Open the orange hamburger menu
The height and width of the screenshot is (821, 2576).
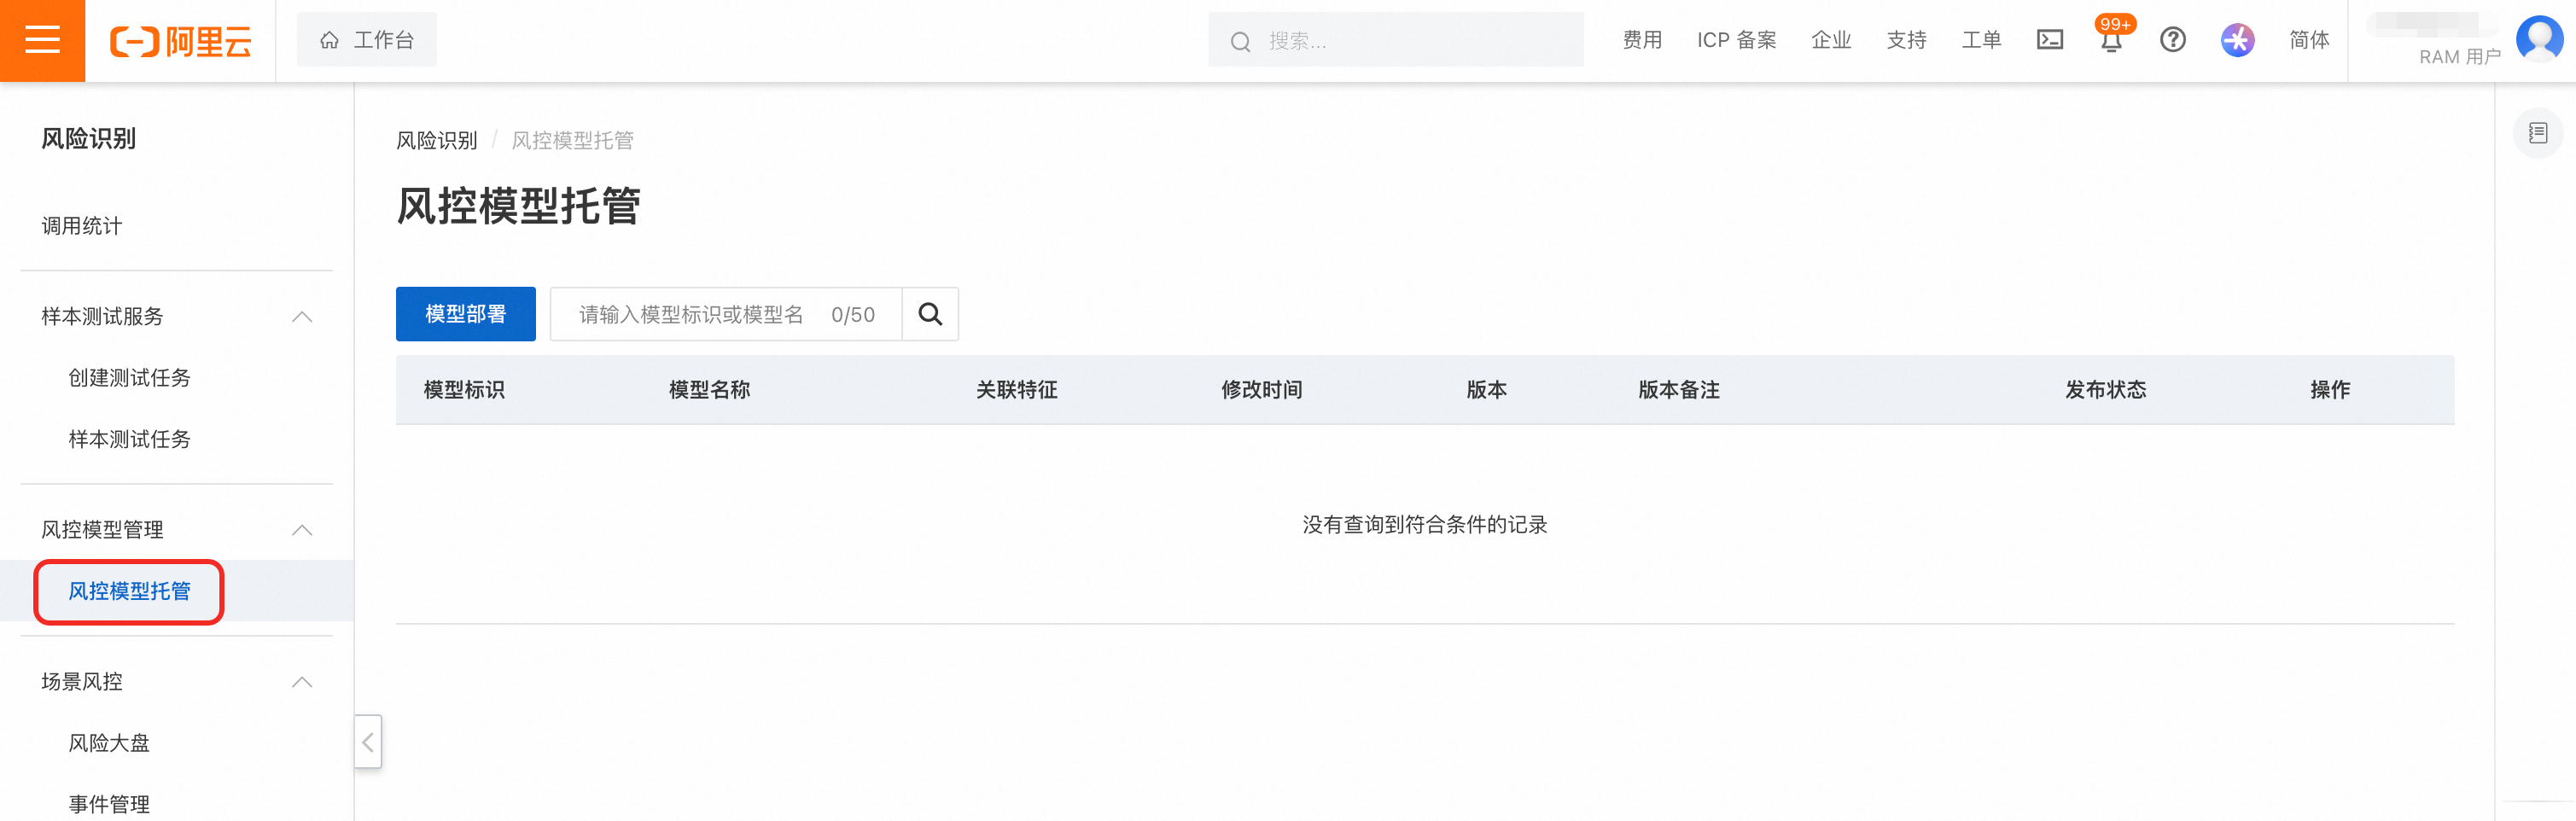(x=42, y=41)
